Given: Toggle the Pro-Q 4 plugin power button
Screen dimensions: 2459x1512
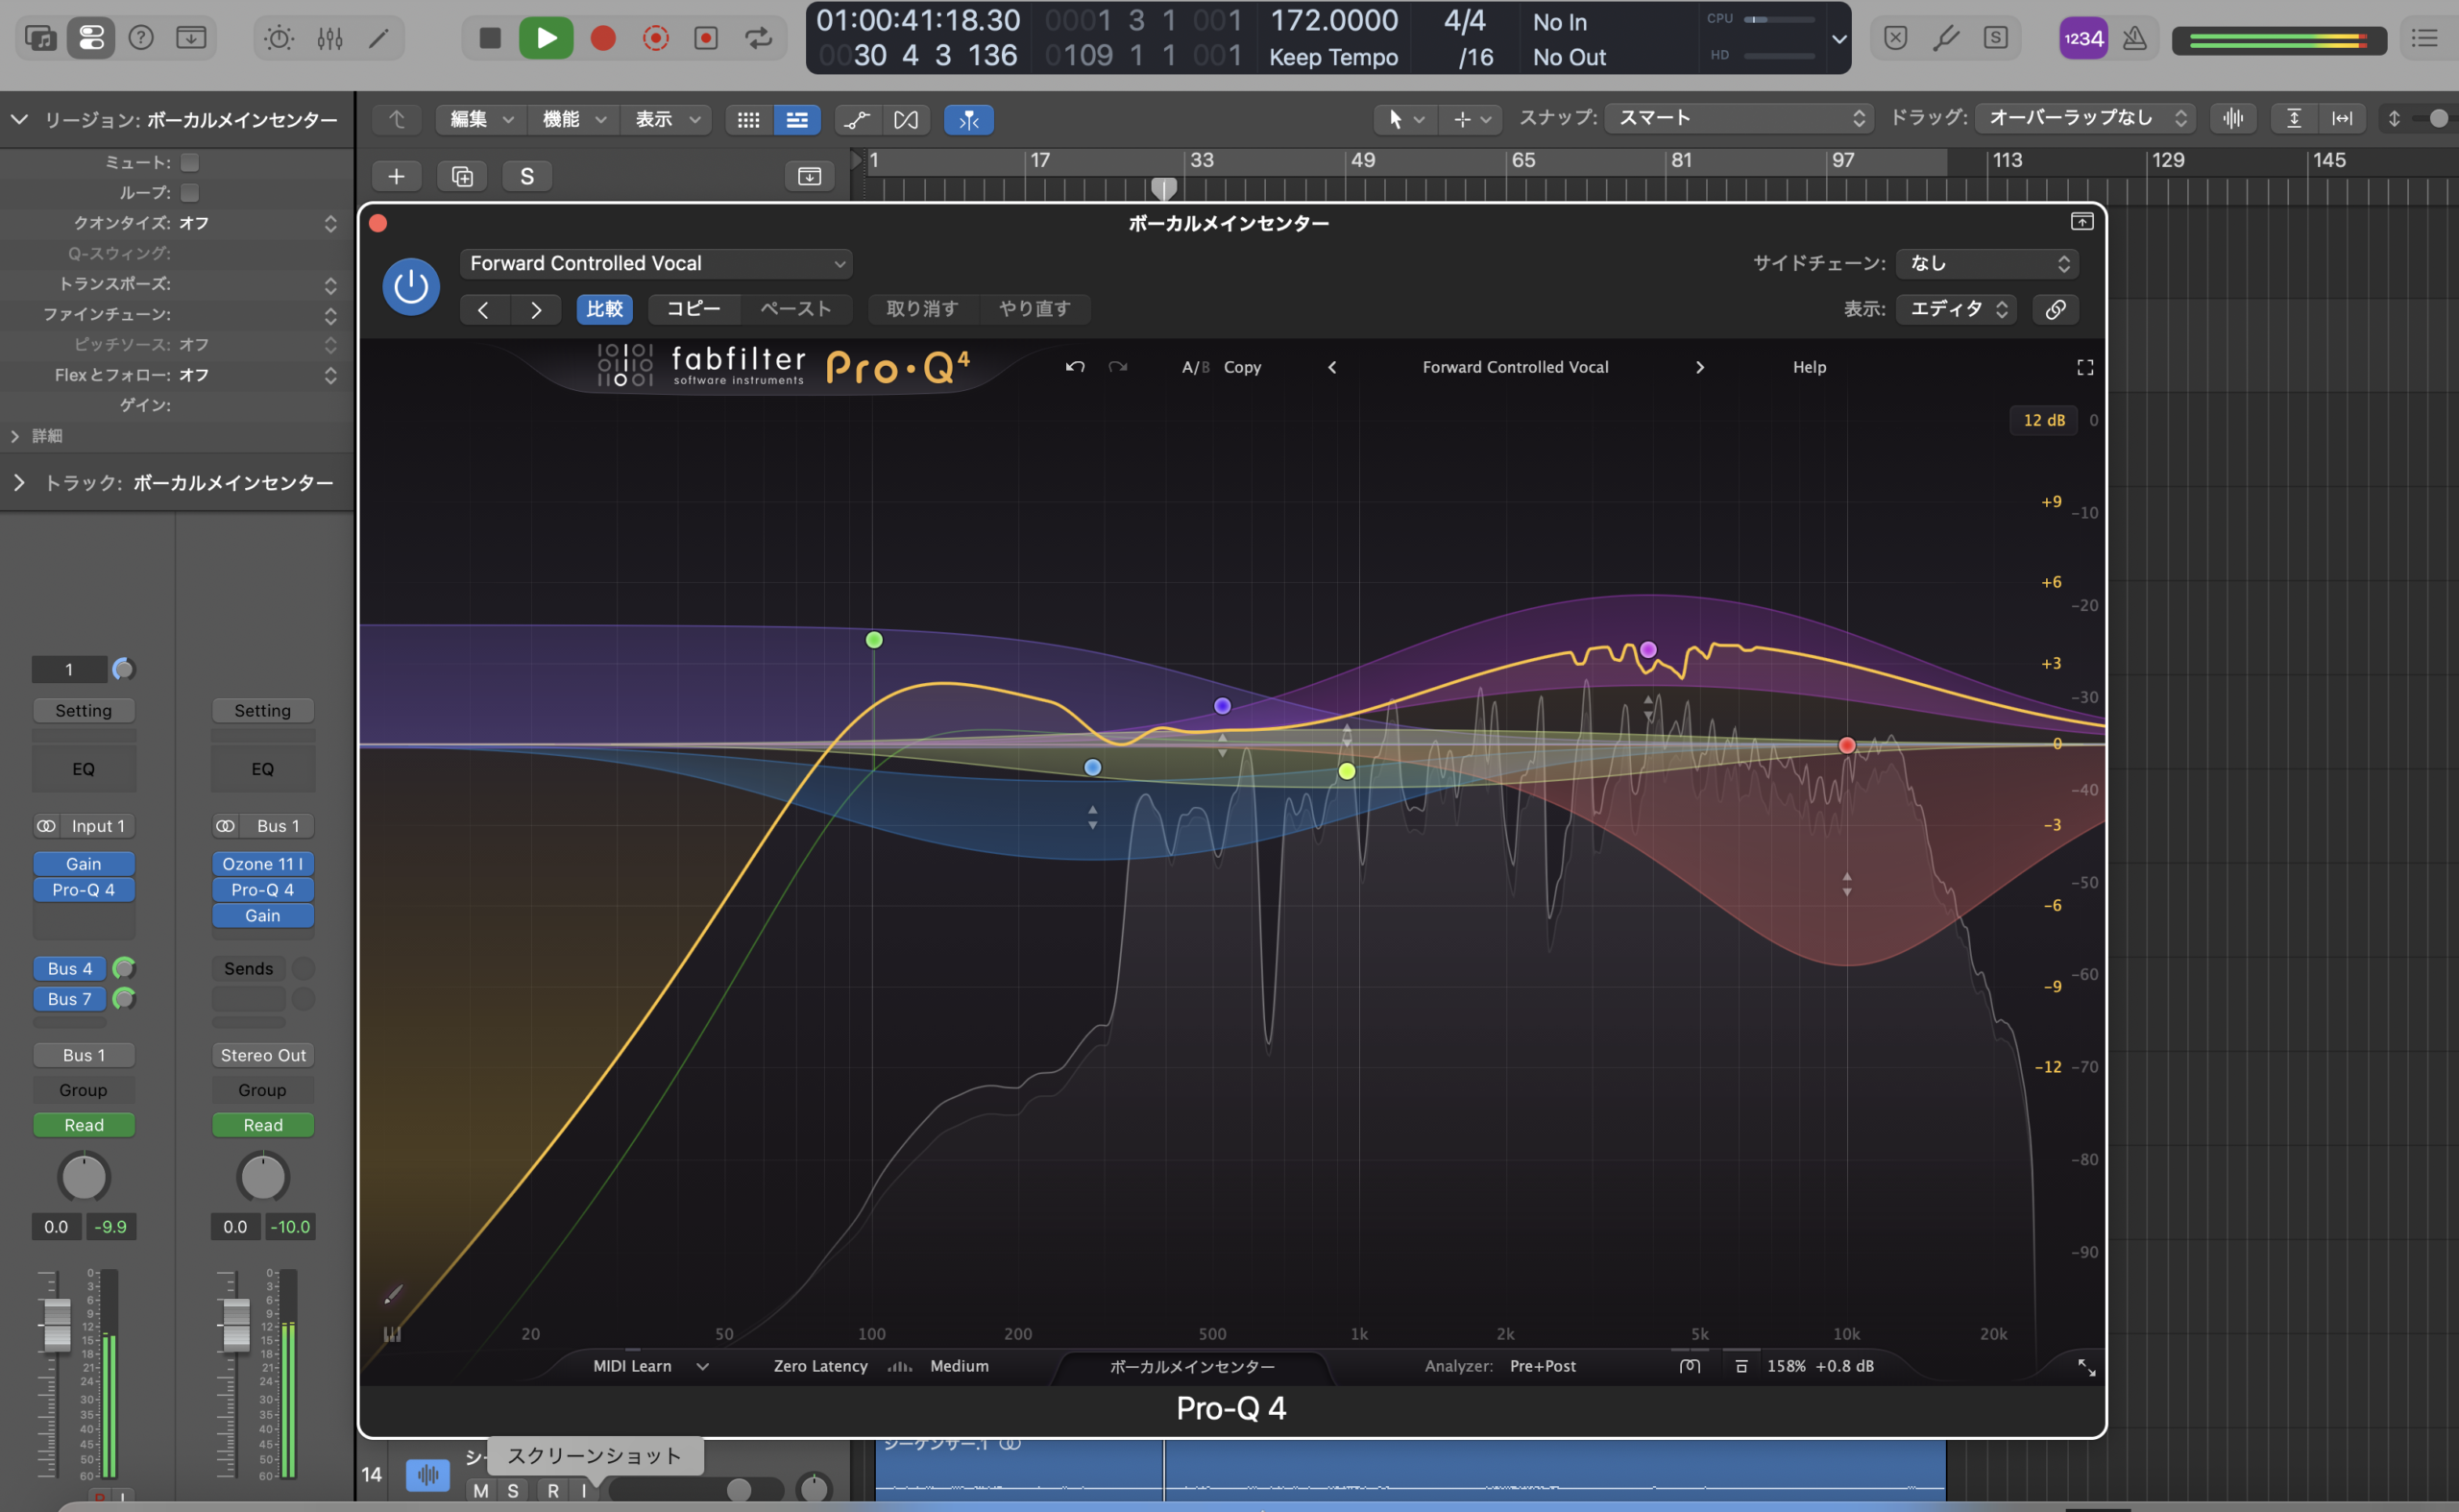Looking at the screenshot, I should (x=411, y=287).
